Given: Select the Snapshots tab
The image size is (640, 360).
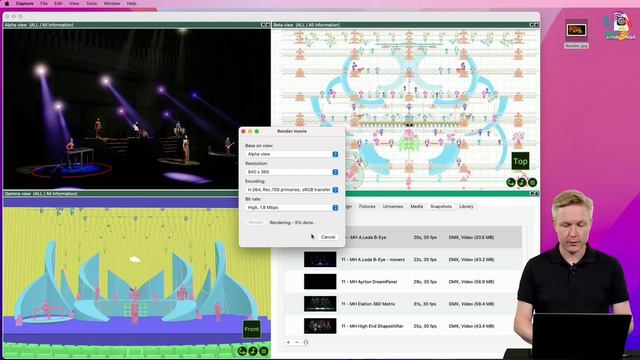Looking at the screenshot, I should click(x=441, y=207).
